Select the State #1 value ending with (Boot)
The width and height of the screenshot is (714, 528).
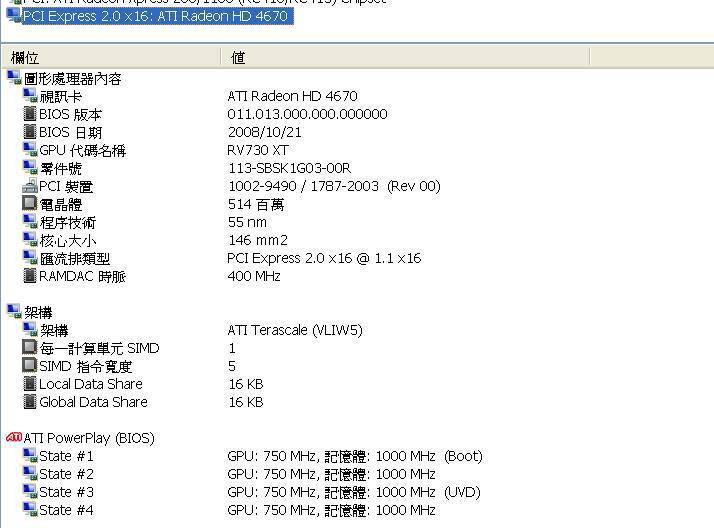click(x=355, y=456)
